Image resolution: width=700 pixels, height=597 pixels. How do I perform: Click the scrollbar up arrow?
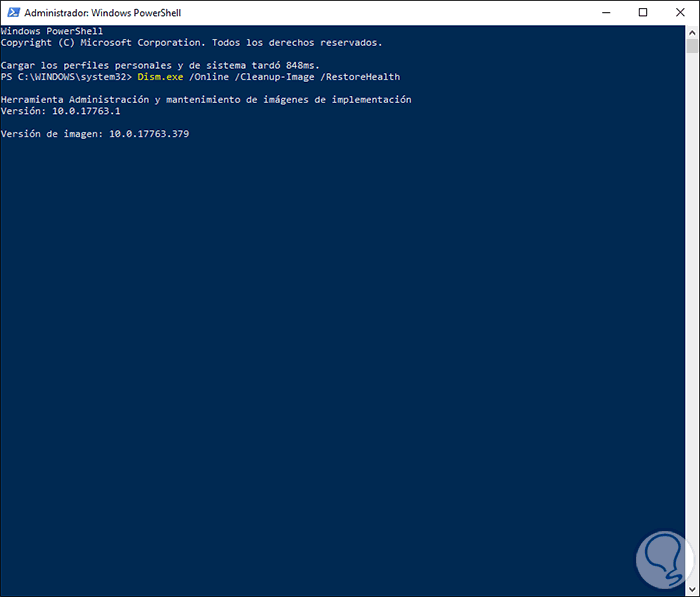[x=692, y=32]
